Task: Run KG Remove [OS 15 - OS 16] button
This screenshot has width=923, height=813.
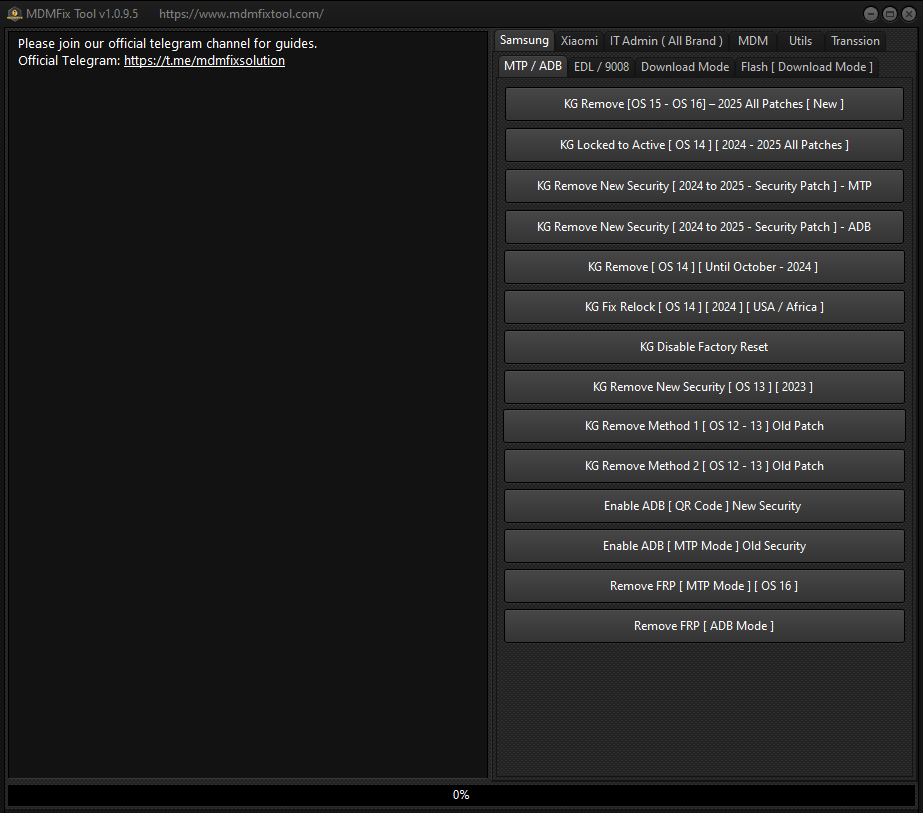Action: 704,104
